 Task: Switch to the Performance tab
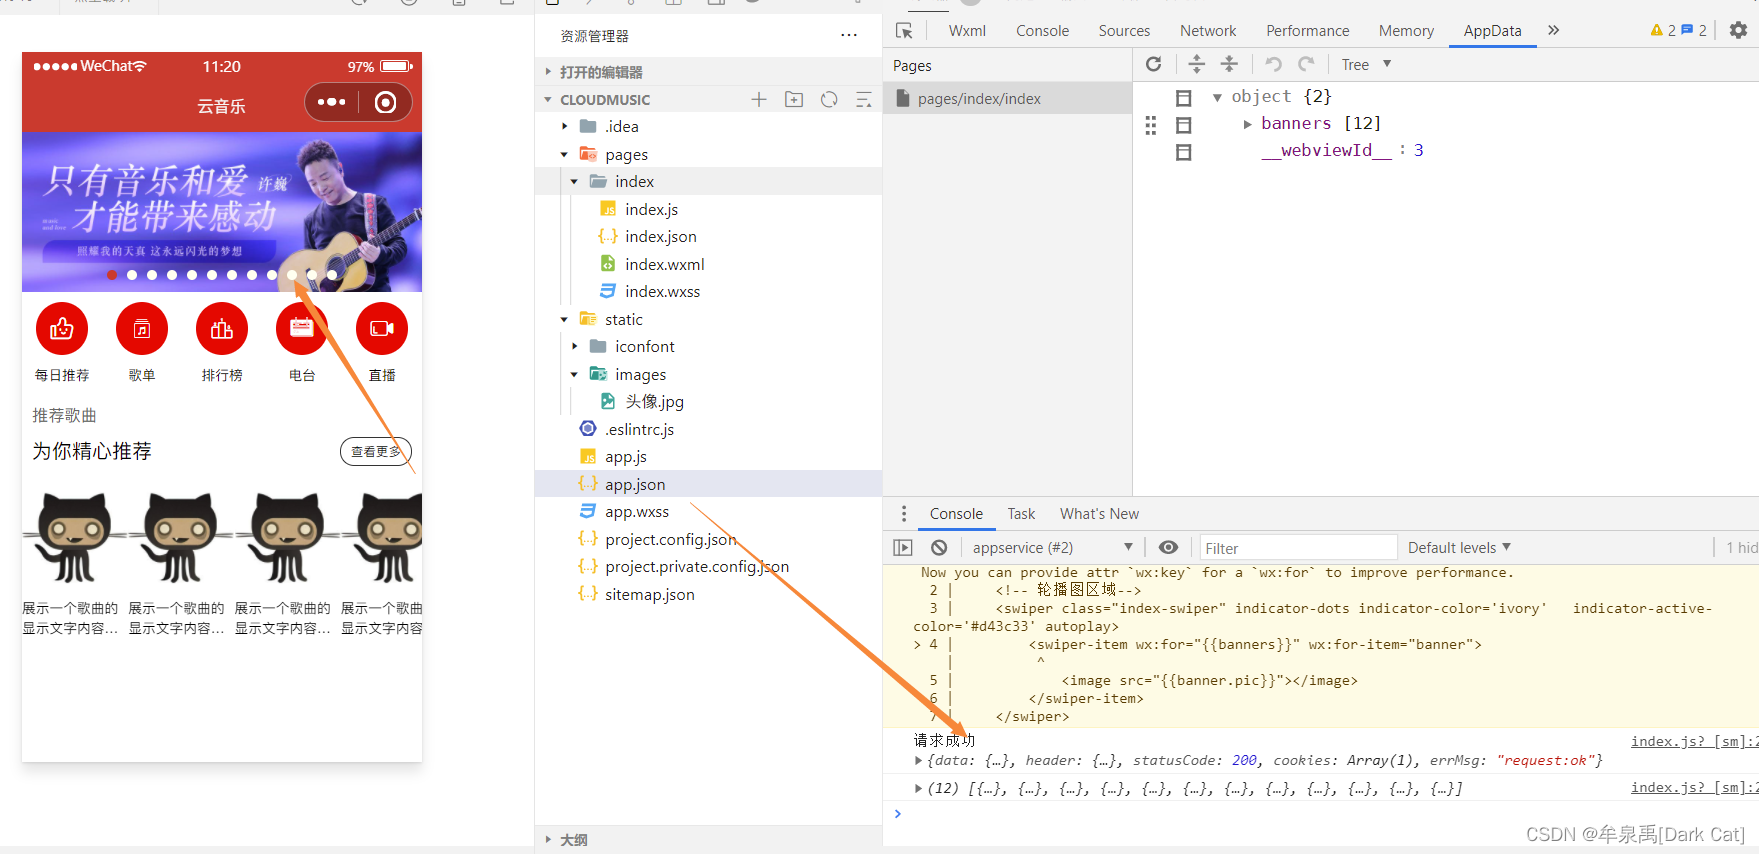[1308, 31]
